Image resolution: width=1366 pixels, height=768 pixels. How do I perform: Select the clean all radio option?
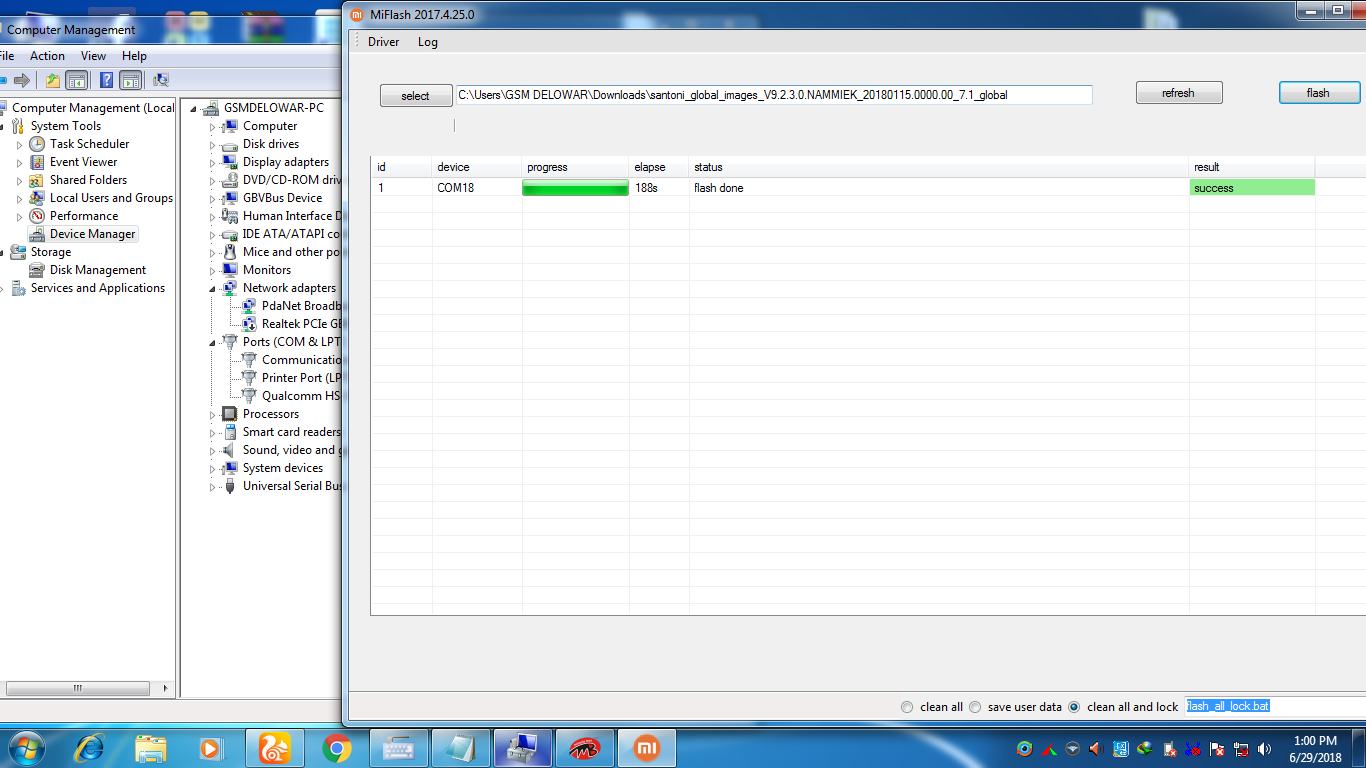(907, 707)
